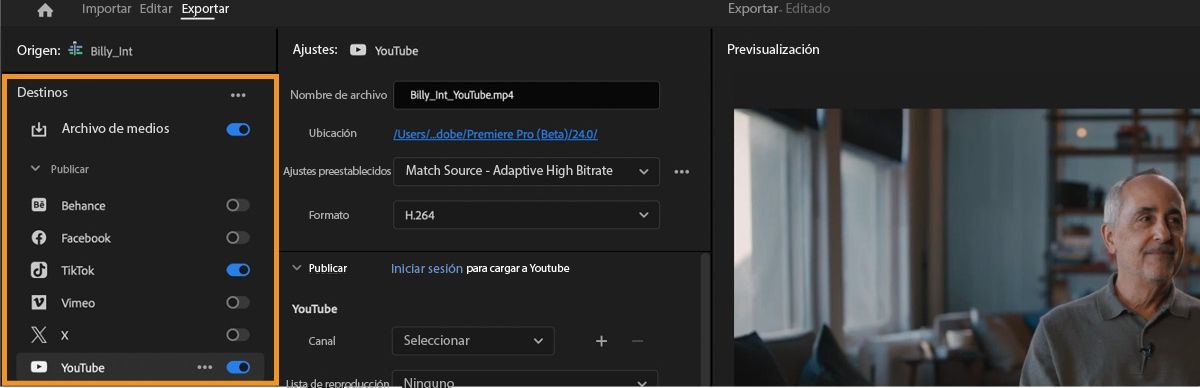Open the Ubicación file path link

click(496, 133)
